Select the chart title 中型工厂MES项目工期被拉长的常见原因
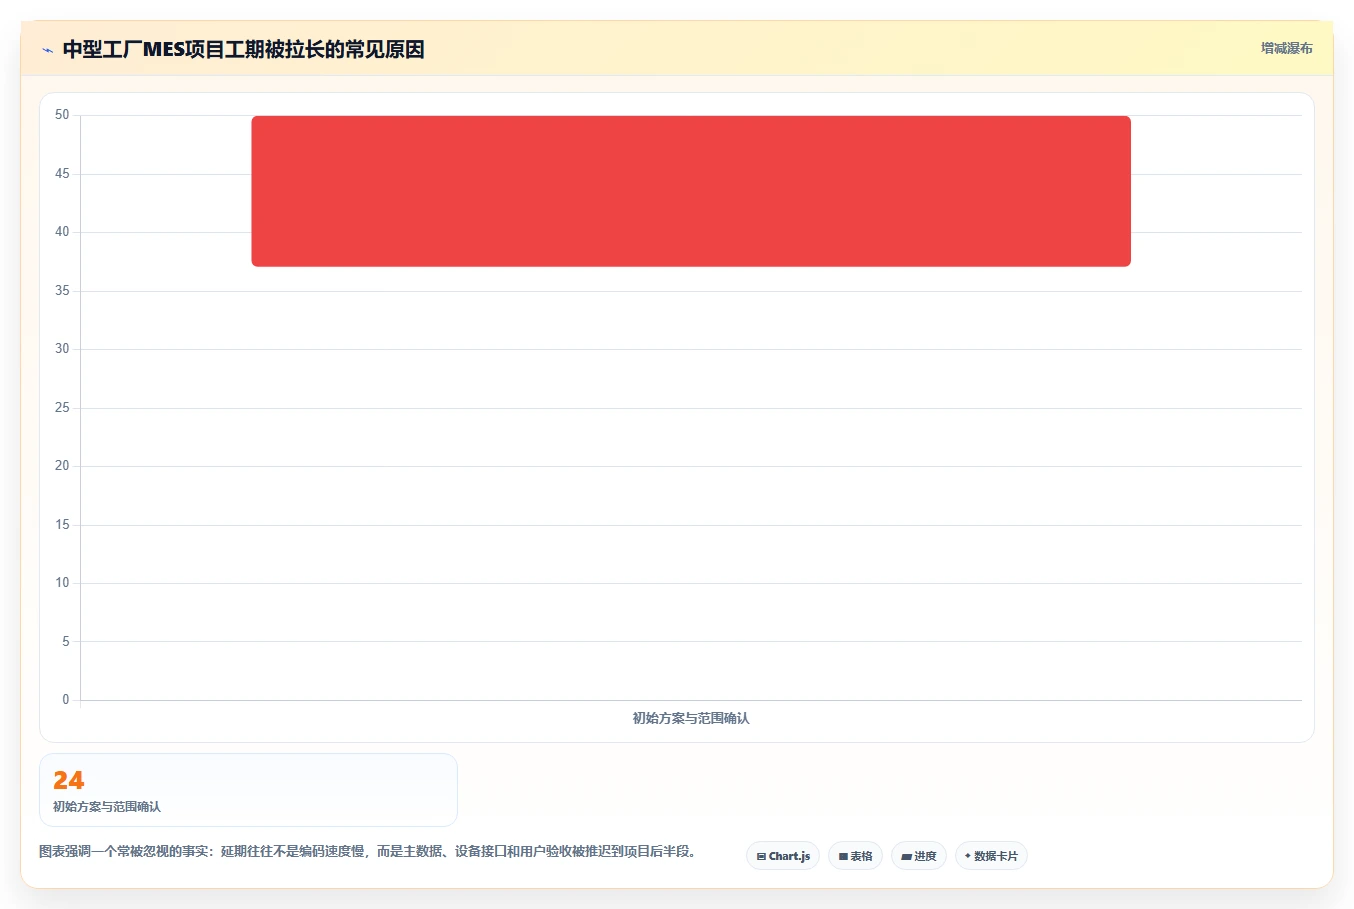The image size is (1354, 909). (243, 49)
